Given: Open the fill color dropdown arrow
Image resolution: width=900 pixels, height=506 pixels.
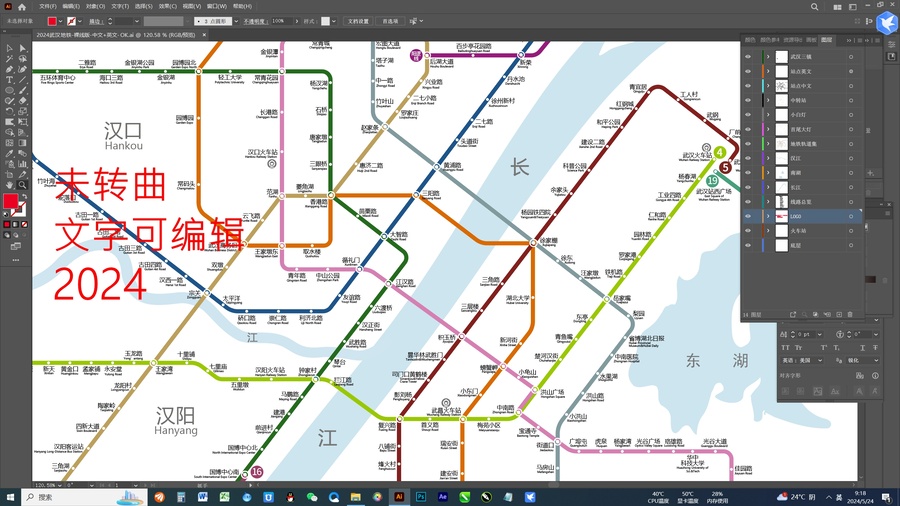Looking at the screenshot, I should [60, 21].
